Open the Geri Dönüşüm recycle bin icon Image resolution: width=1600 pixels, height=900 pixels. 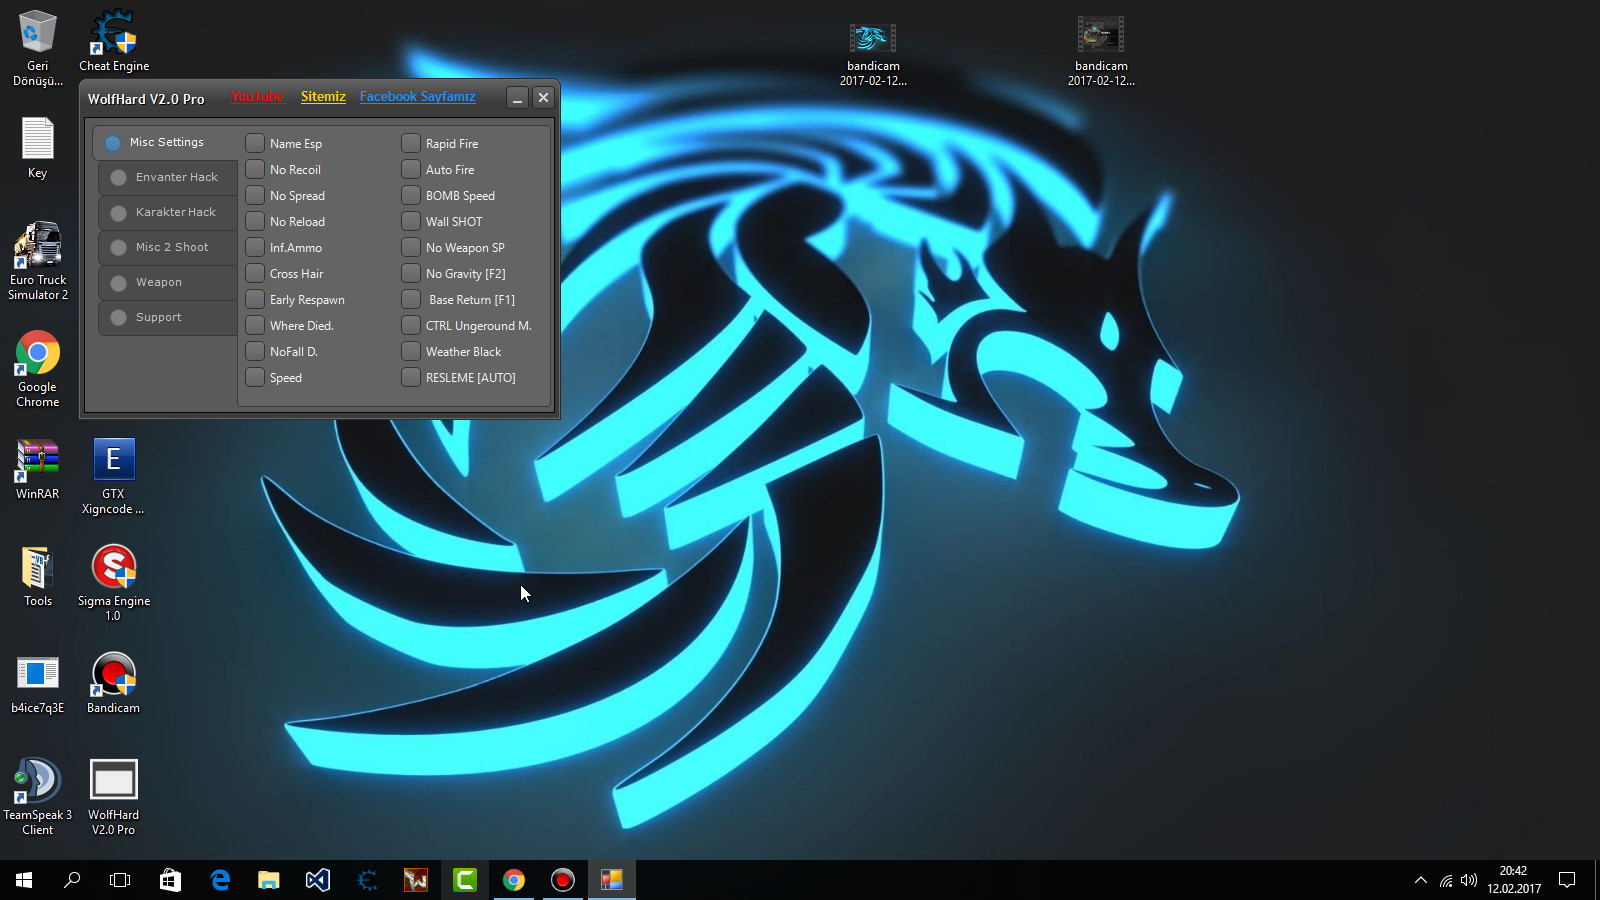coord(38,48)
